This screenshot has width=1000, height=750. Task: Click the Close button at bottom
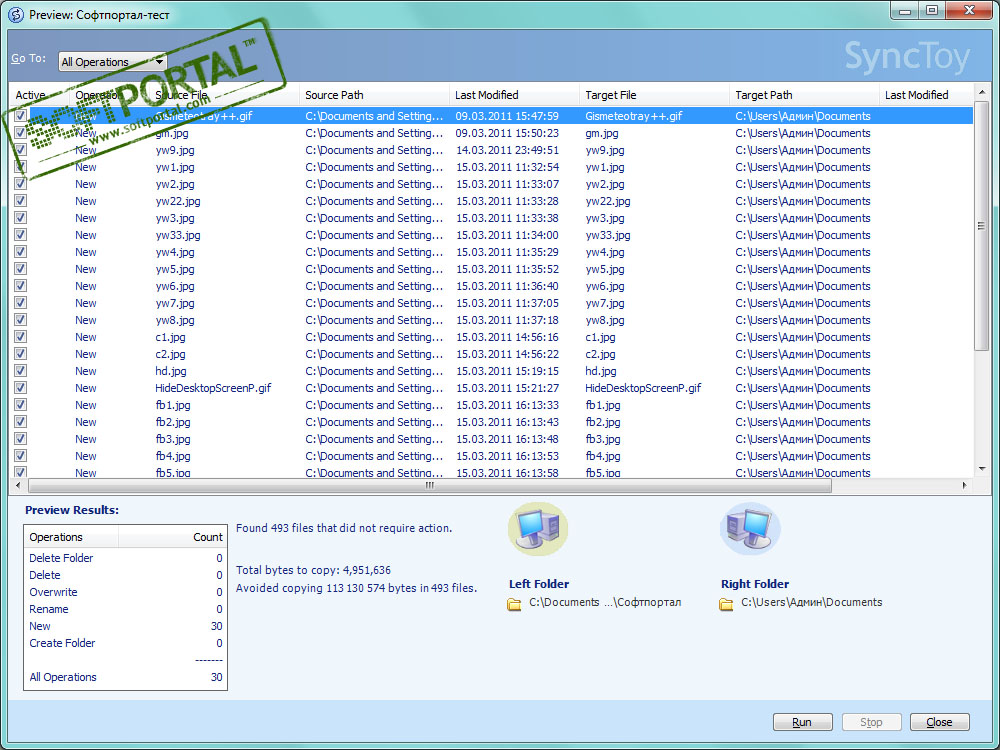coord(939,722)
